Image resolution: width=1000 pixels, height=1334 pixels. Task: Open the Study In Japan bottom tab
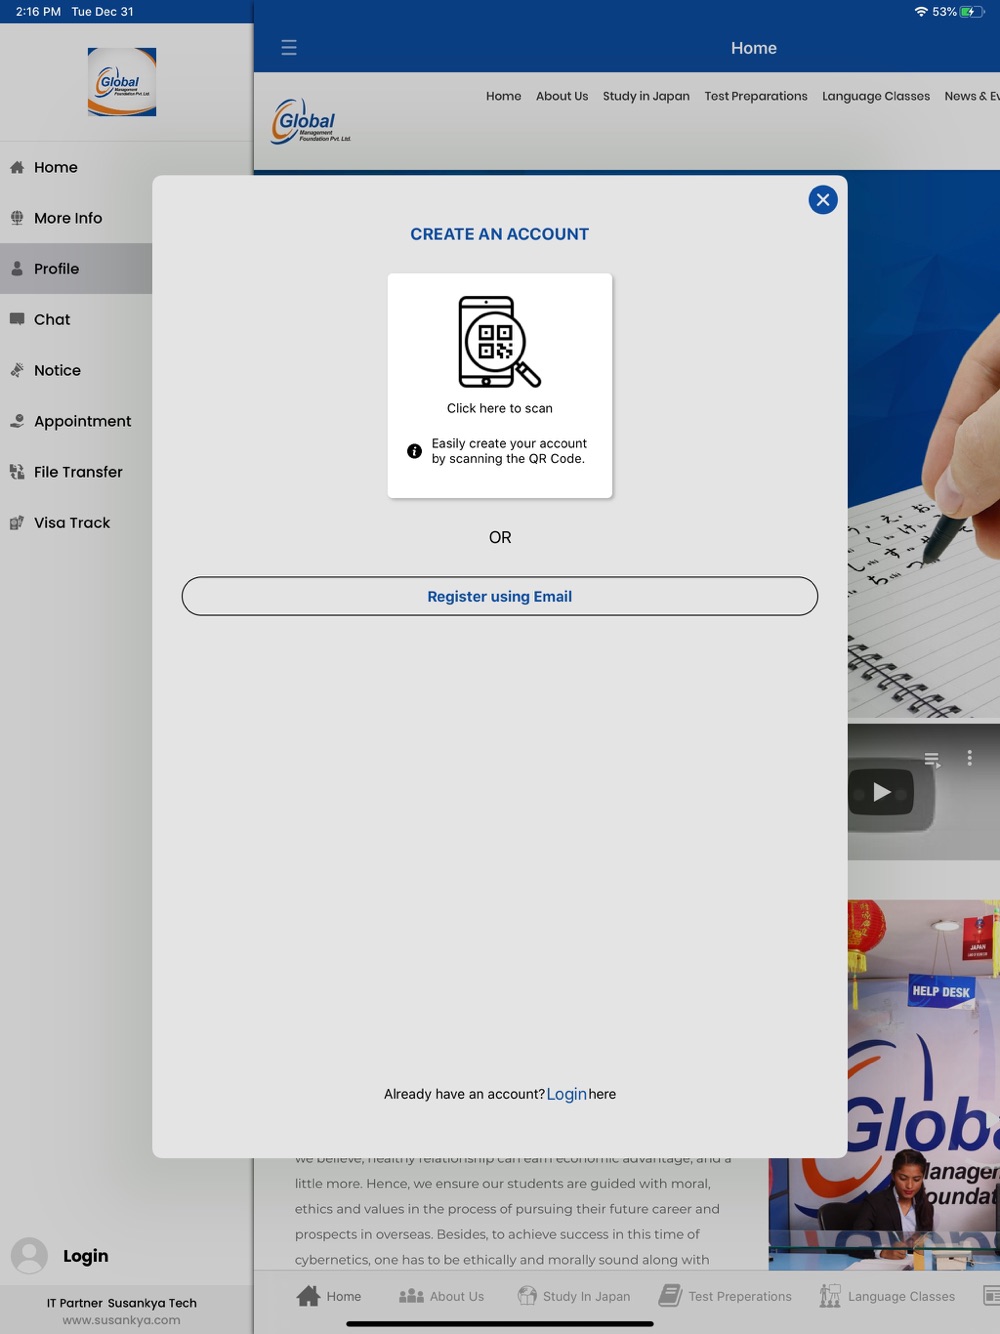(574, 1296)
